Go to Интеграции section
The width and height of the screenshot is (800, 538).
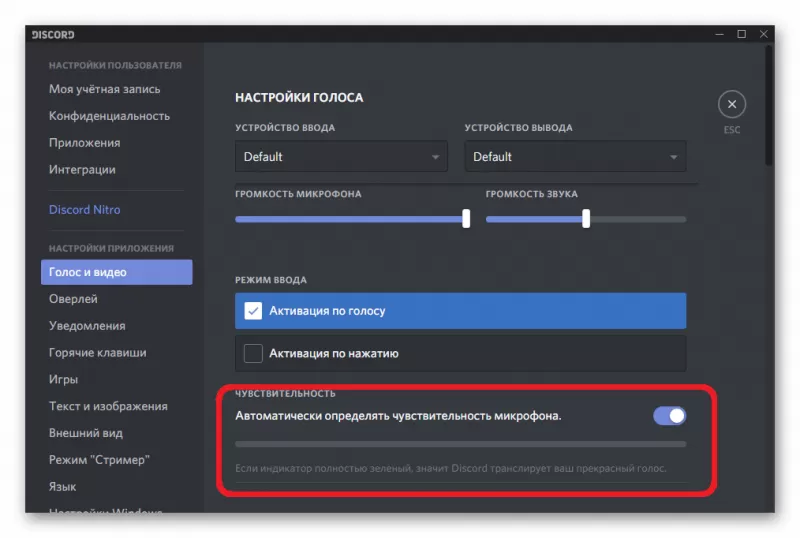pyautogui.click(x=82, y=169)
